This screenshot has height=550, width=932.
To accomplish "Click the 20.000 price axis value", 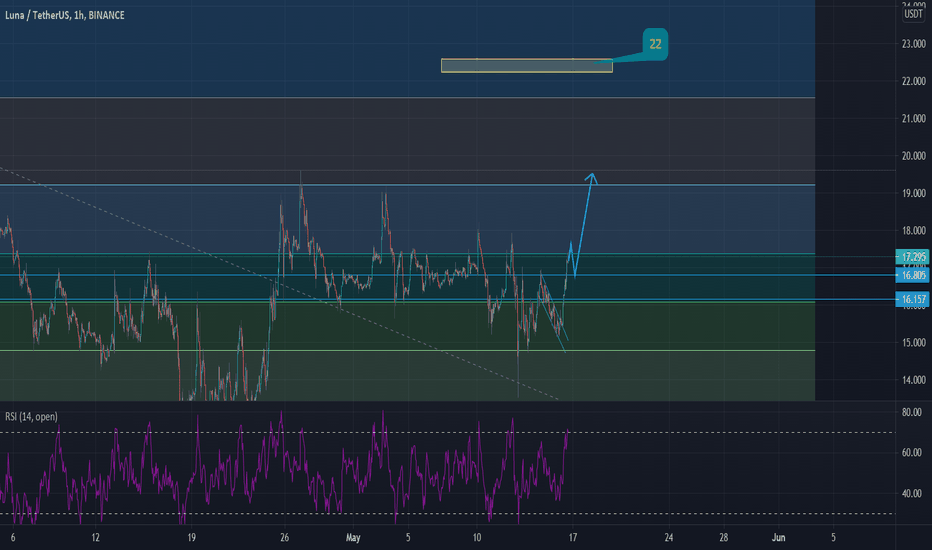I will click(914, 156).
